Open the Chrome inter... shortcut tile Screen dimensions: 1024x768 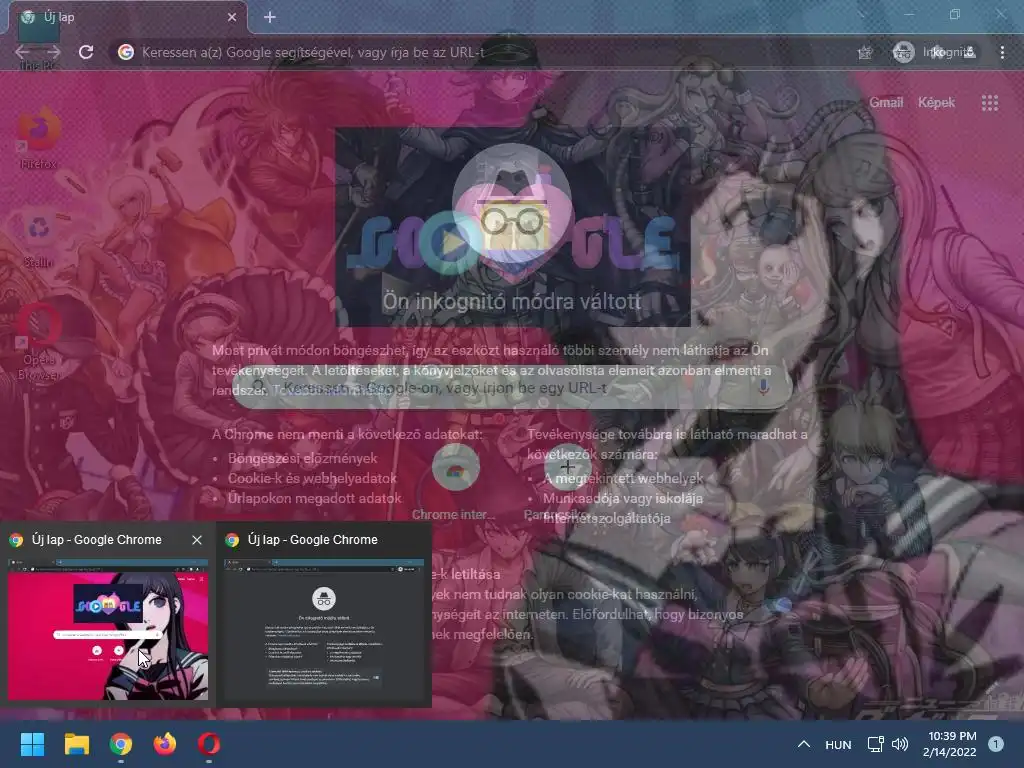pos(455,482)
